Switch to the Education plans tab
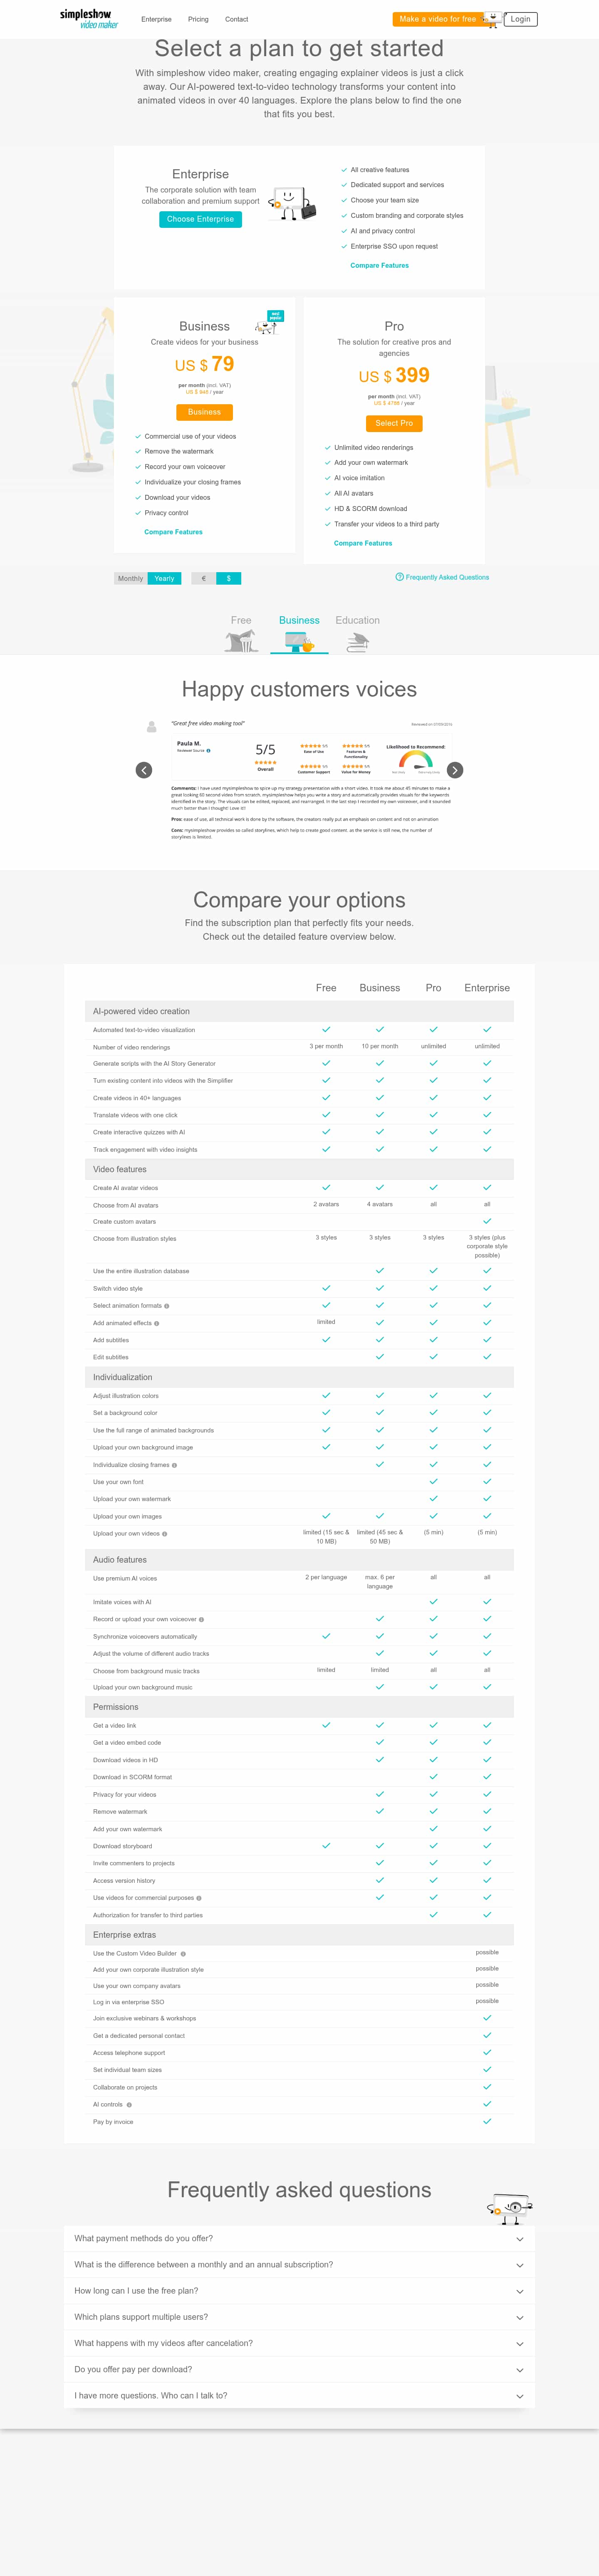599x2576 pixels. point(357,632)
